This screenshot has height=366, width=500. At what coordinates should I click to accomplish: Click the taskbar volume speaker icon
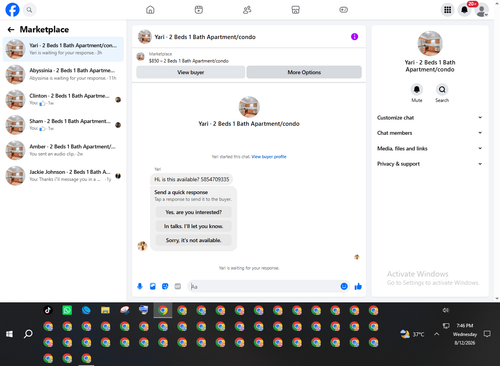pyautogui.click(x=446, y=310)
